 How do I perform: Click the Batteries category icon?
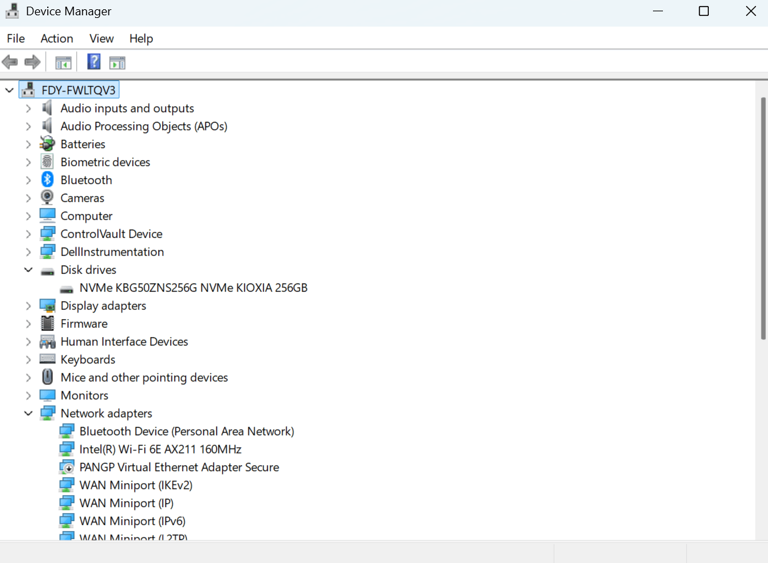pos(47,144)
